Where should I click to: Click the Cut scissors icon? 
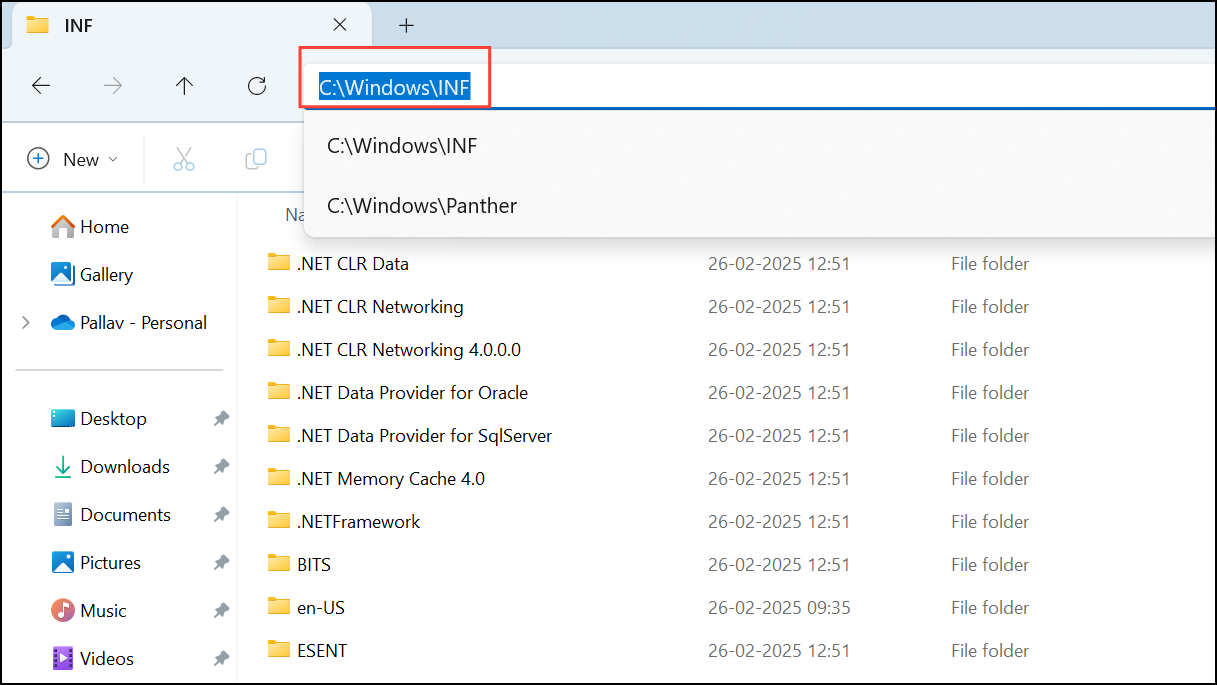click(x=184, y=159)
